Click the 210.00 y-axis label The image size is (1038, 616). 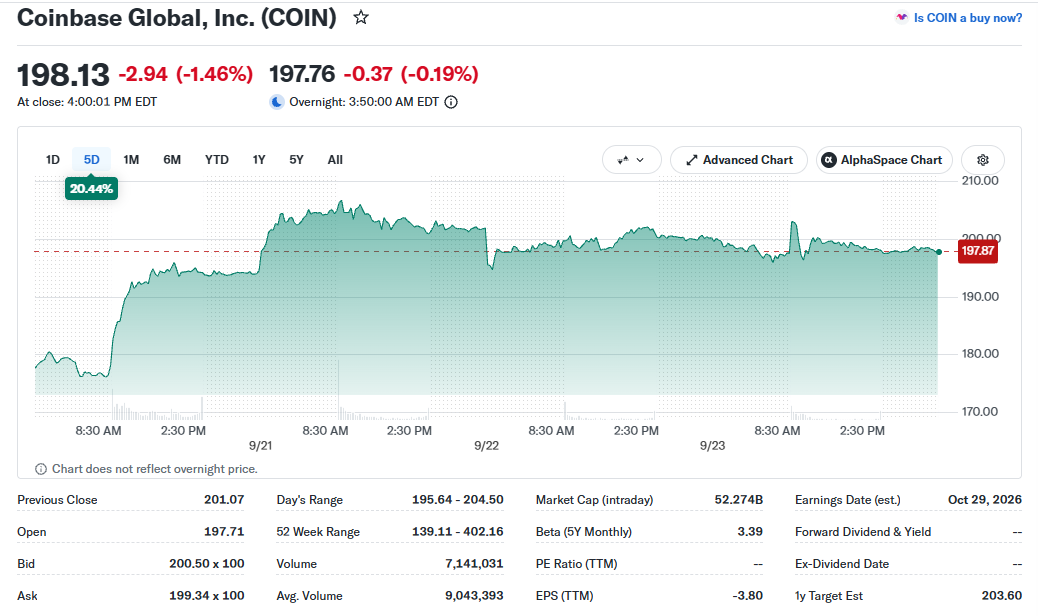coord(980,181)
